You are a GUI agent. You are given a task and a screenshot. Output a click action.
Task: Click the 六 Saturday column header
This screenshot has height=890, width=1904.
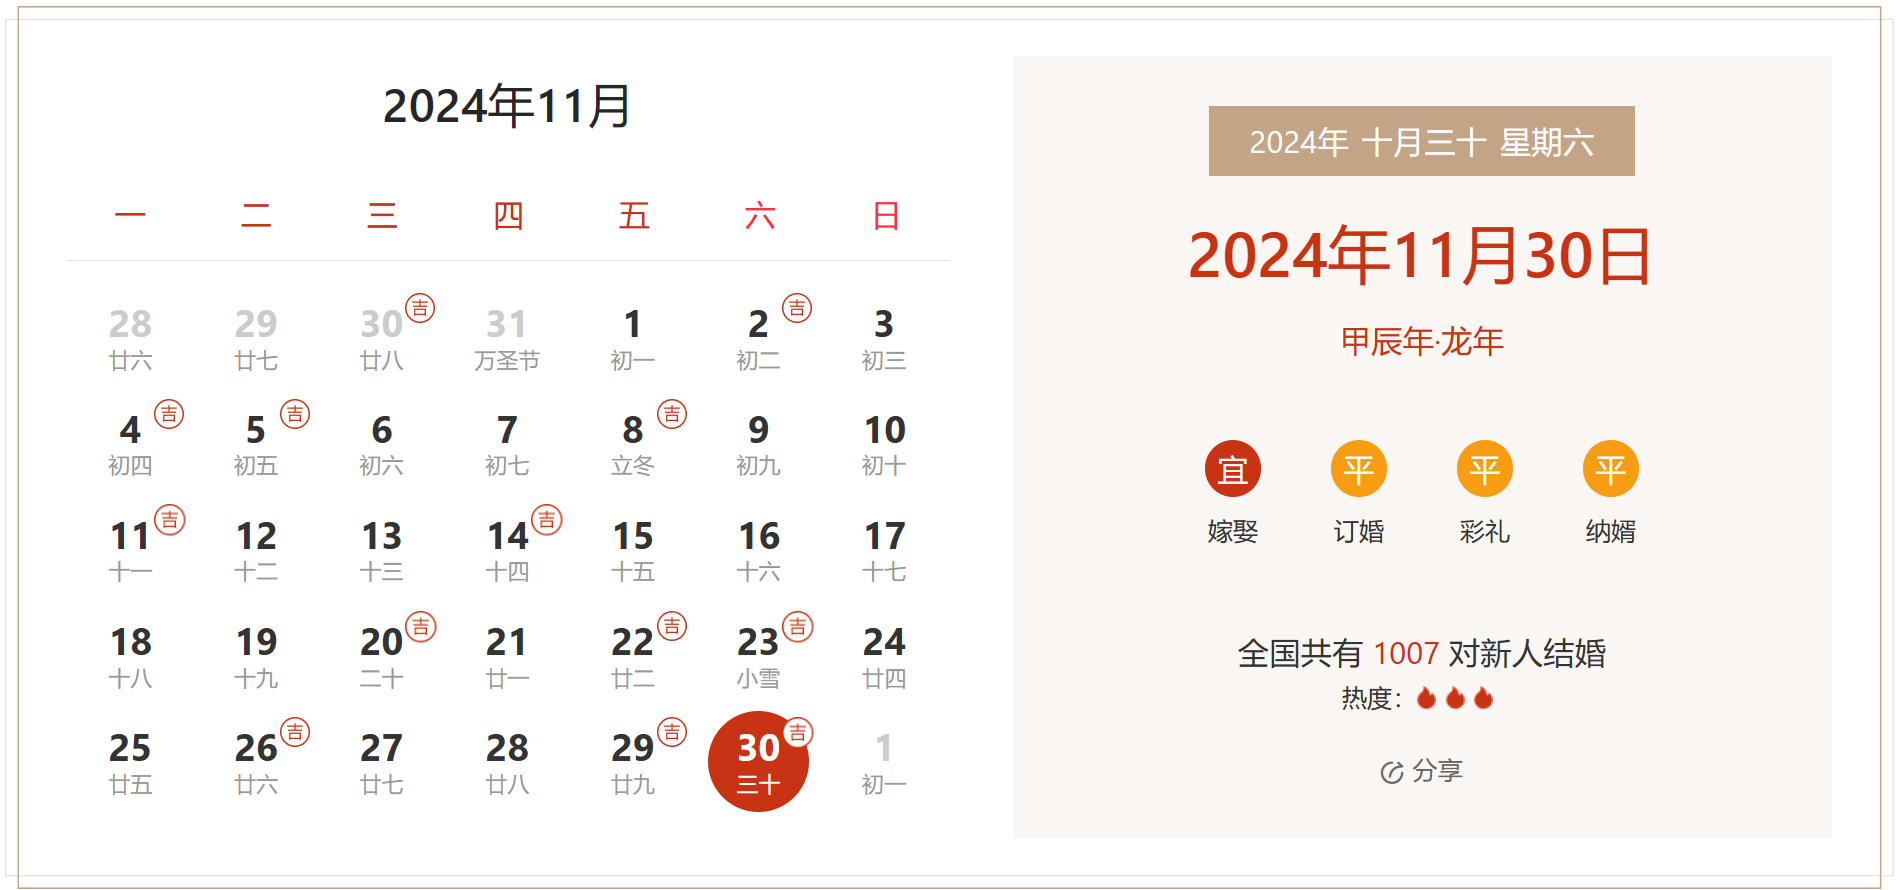tap(759, 216)
